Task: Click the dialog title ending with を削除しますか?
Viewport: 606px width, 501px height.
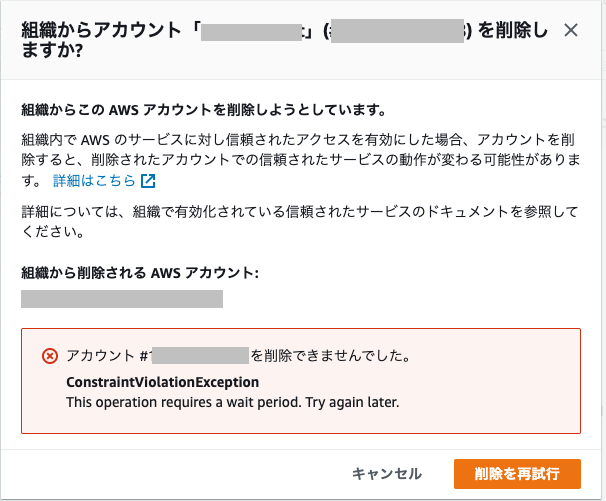Action: click(x=284, y=40)
